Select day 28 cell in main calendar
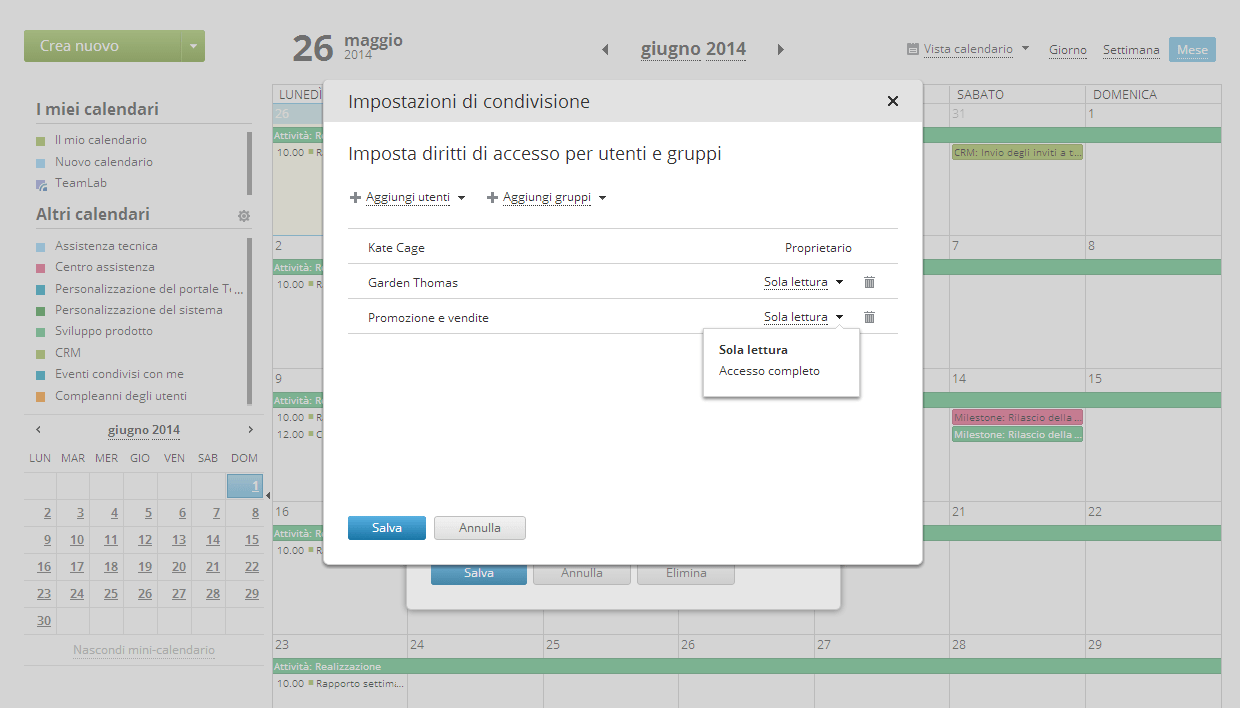Screen dimensions: 1240x708 click(1017, 670)
